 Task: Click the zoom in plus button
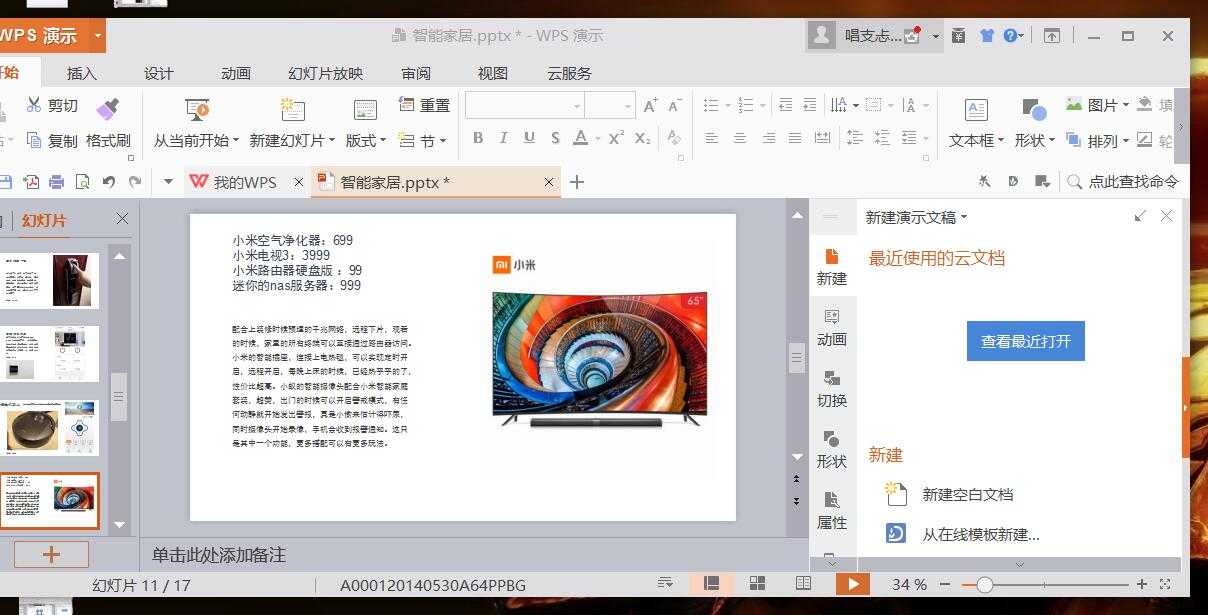(x=1141, y=584)
